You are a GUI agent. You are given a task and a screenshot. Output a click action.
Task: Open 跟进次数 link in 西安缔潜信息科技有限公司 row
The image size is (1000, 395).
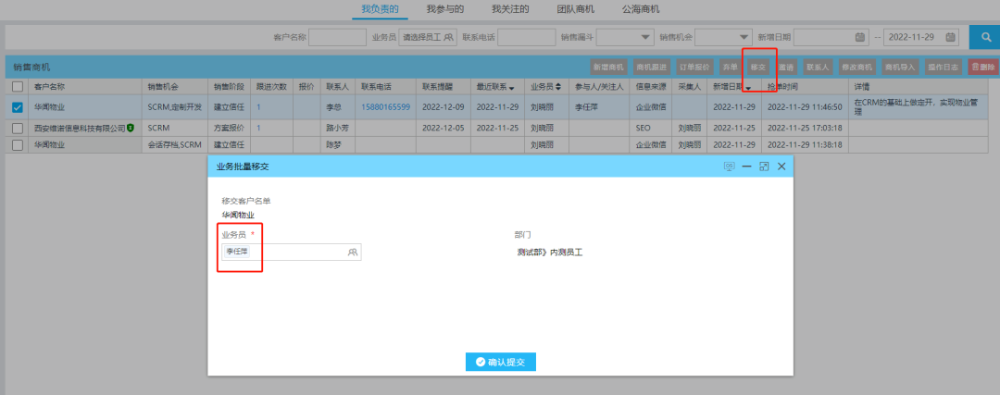pos(259,128)
